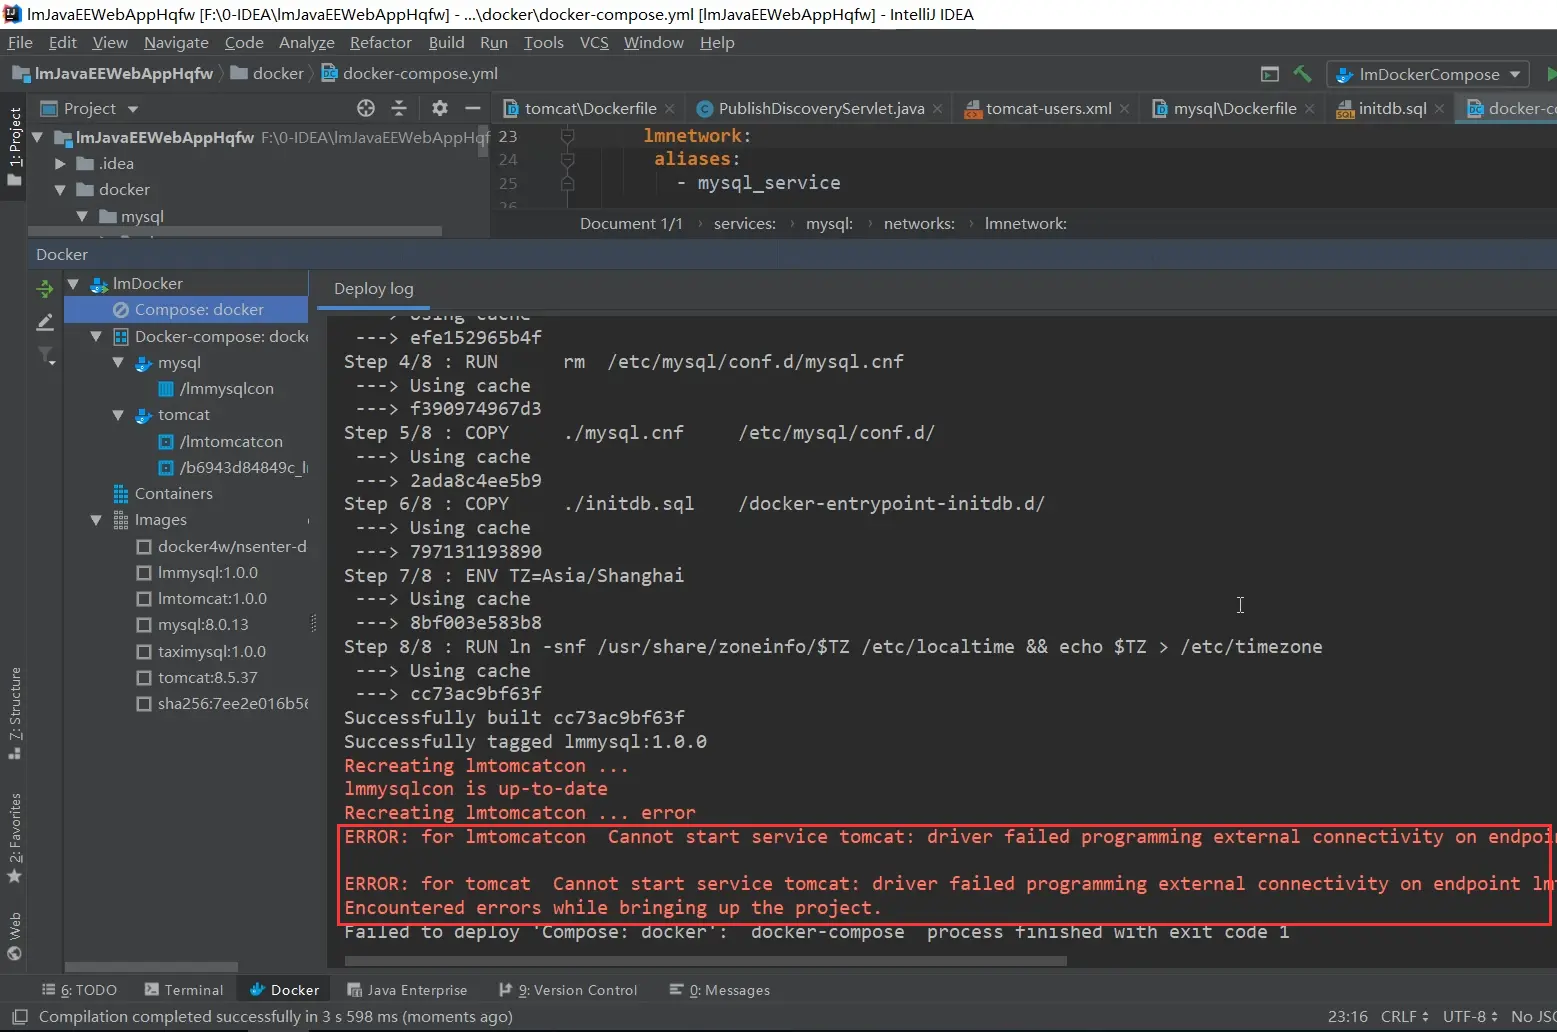Check the mysql:8.0.13 image checkbox
The height and width of the screenshot is (1032, 1557).
click(x=144, y=625)
